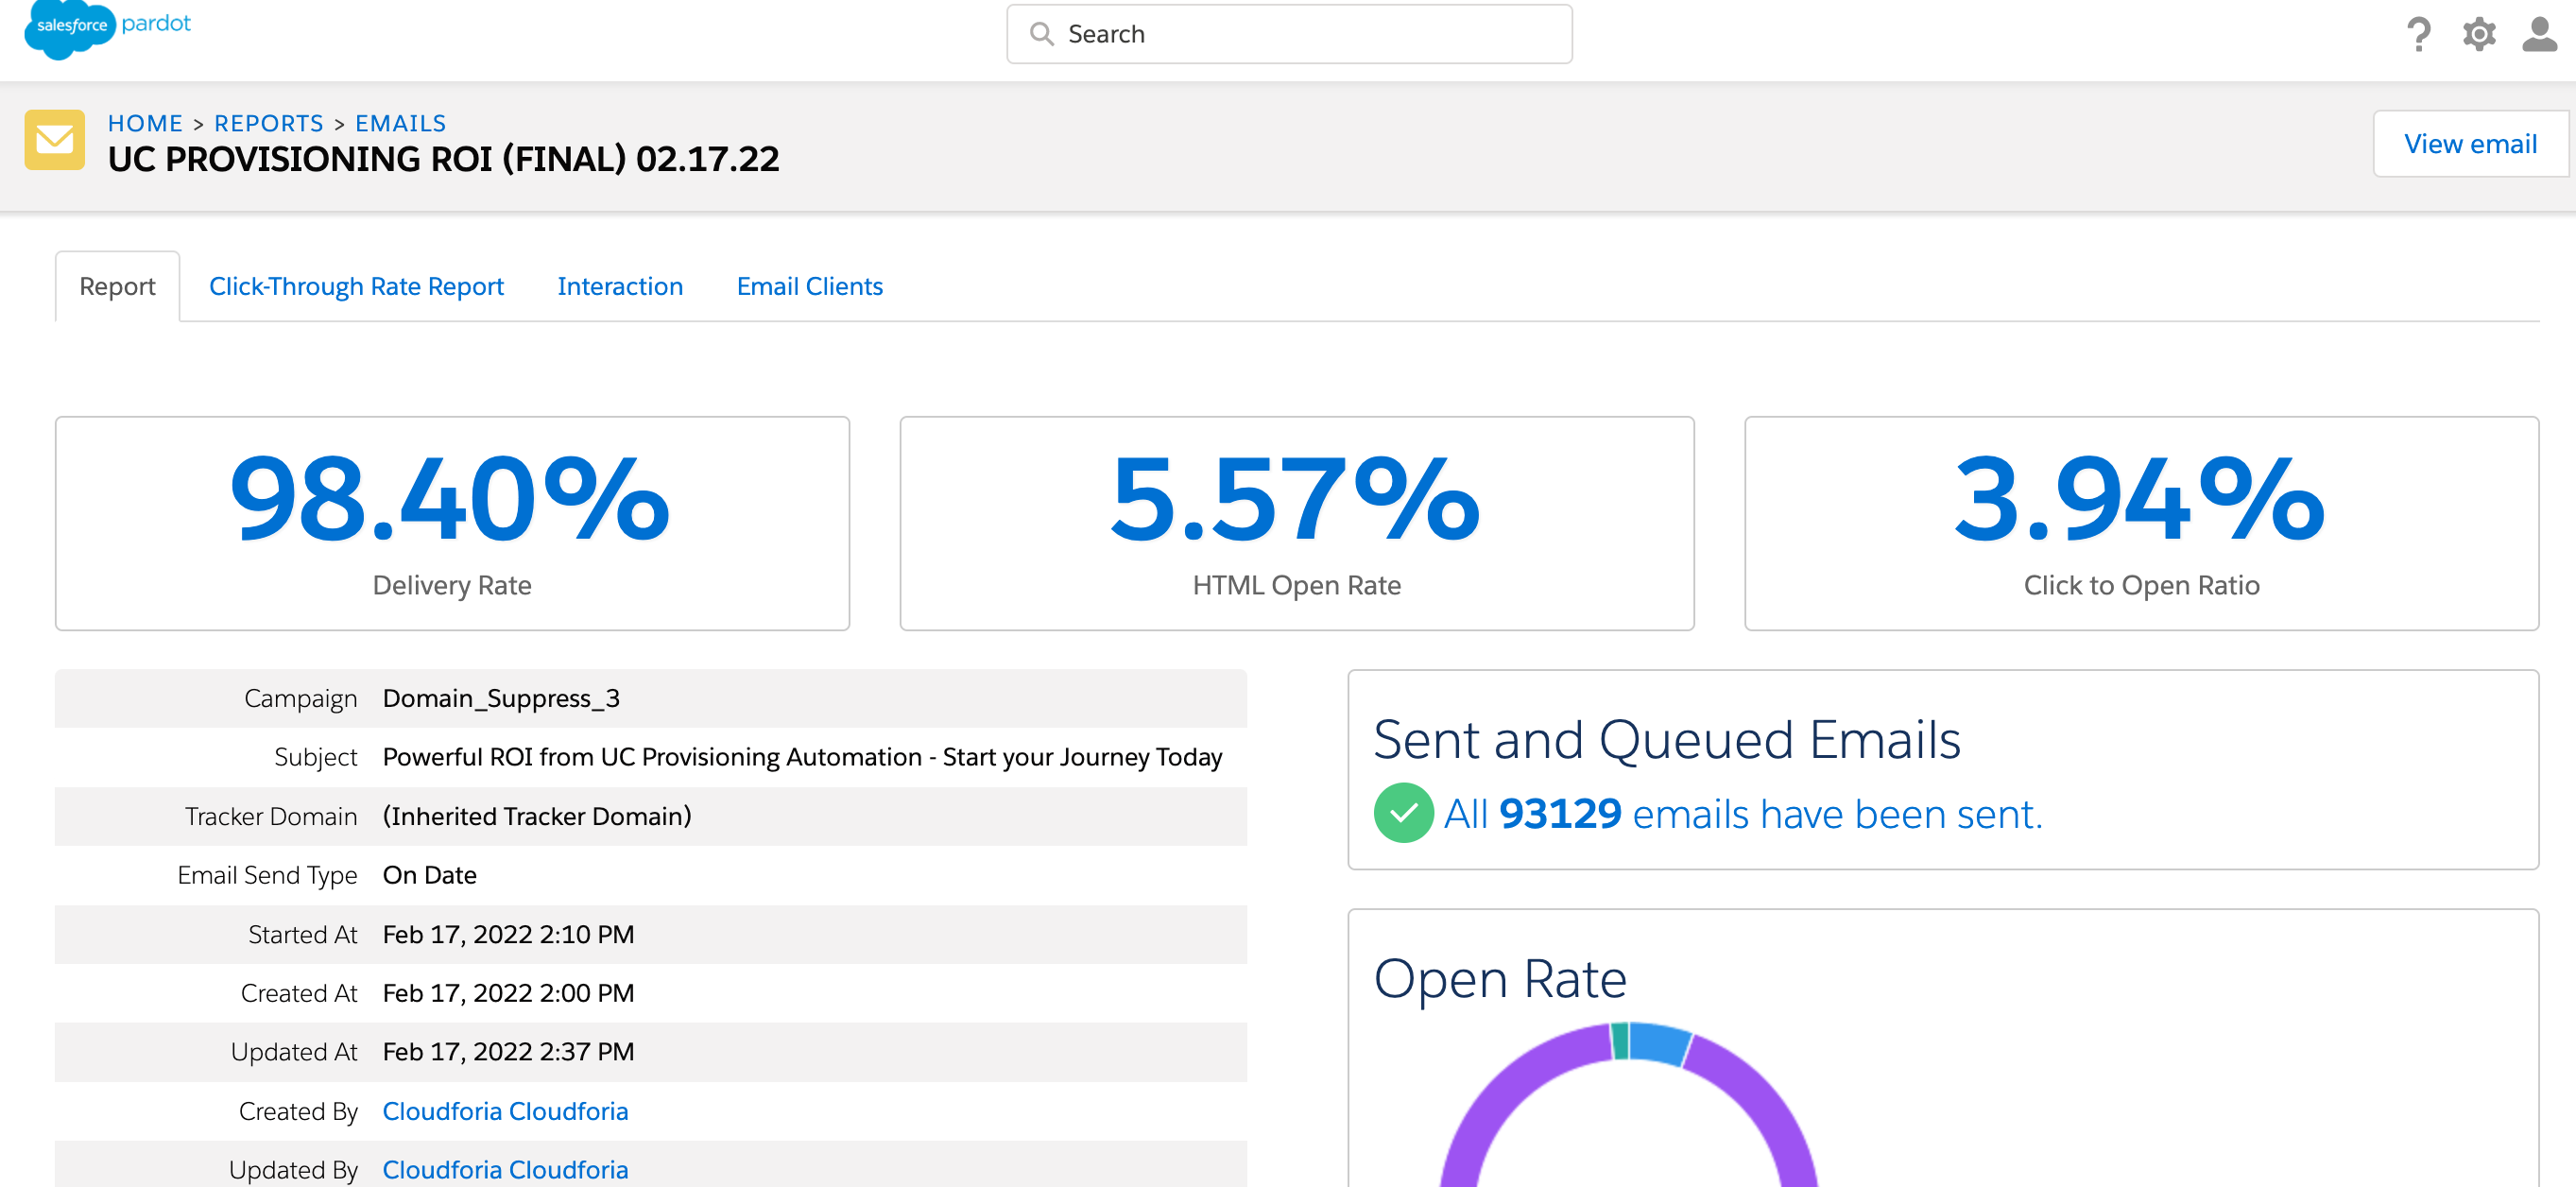Image resolution: width=2576 pixels, height=1187 pixels.
Task: Click the View email button
Action: [x=2470, y=144]
